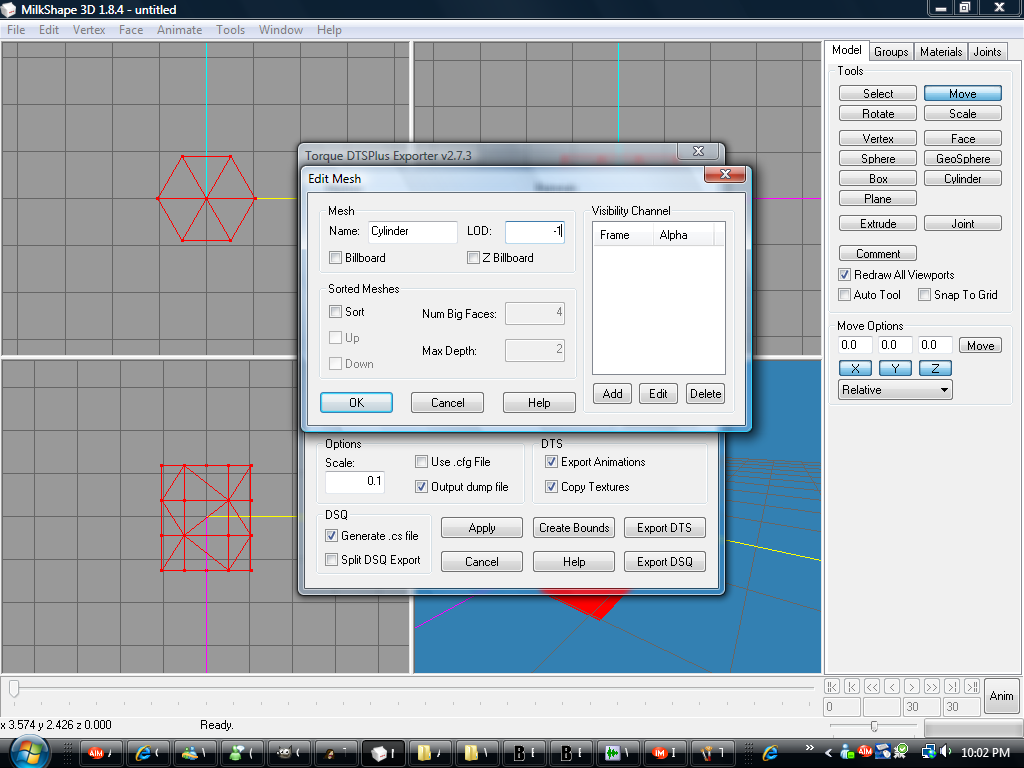Add a visibility channel frame
Screen dimensions: 1024x768
point(613,394)
